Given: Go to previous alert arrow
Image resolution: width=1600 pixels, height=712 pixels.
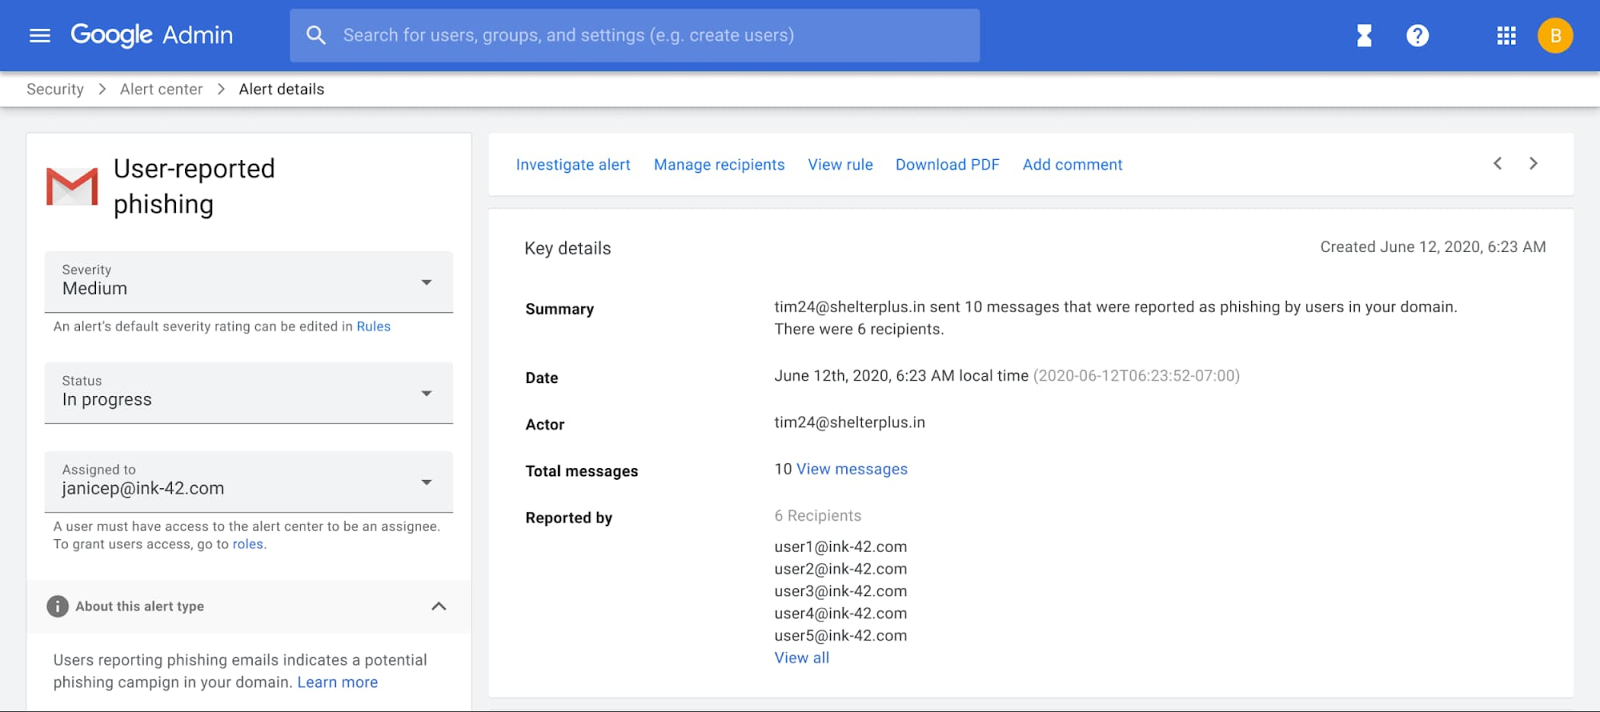Looking at the screenshot, I should pos(1497,164).
